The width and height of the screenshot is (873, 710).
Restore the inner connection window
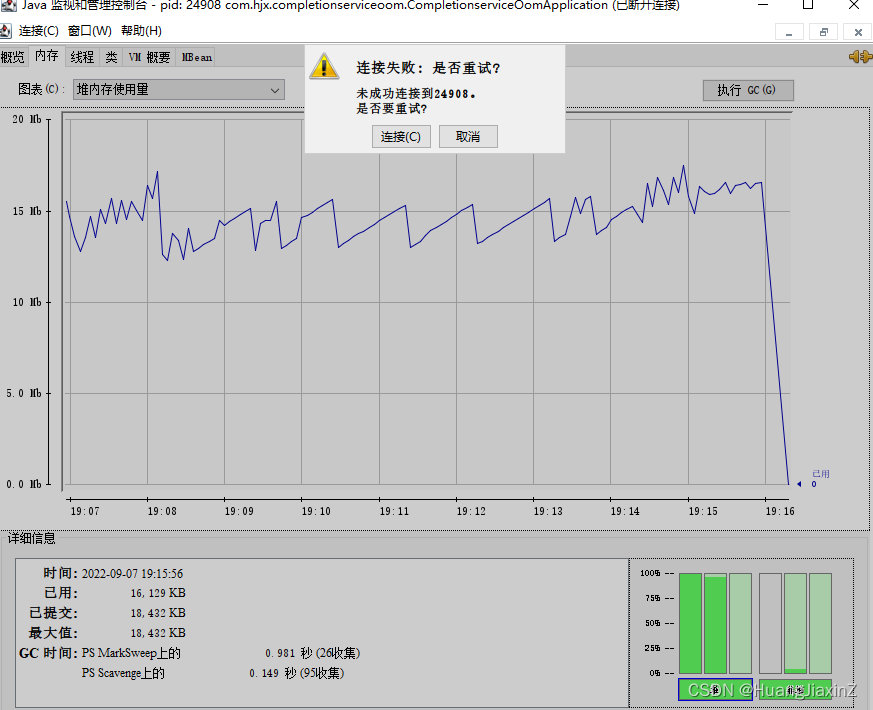click(824, 32)
